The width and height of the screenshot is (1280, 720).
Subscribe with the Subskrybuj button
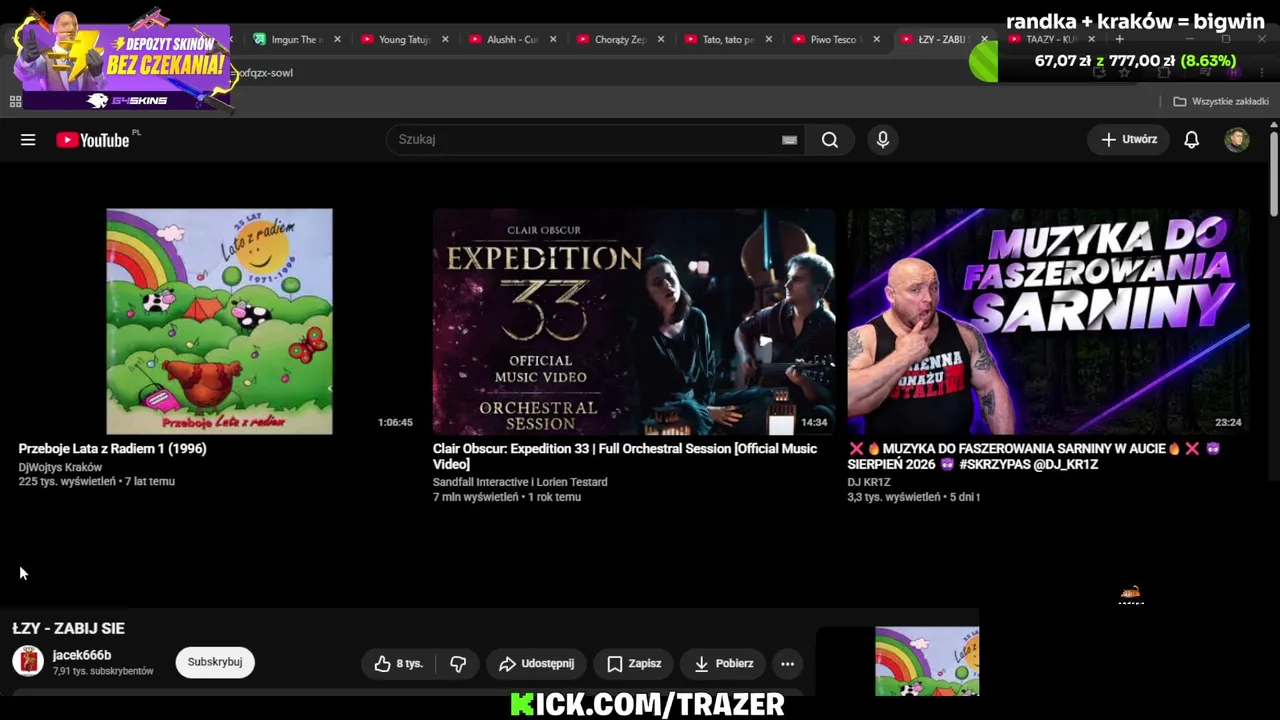click(x=215, y=662)
